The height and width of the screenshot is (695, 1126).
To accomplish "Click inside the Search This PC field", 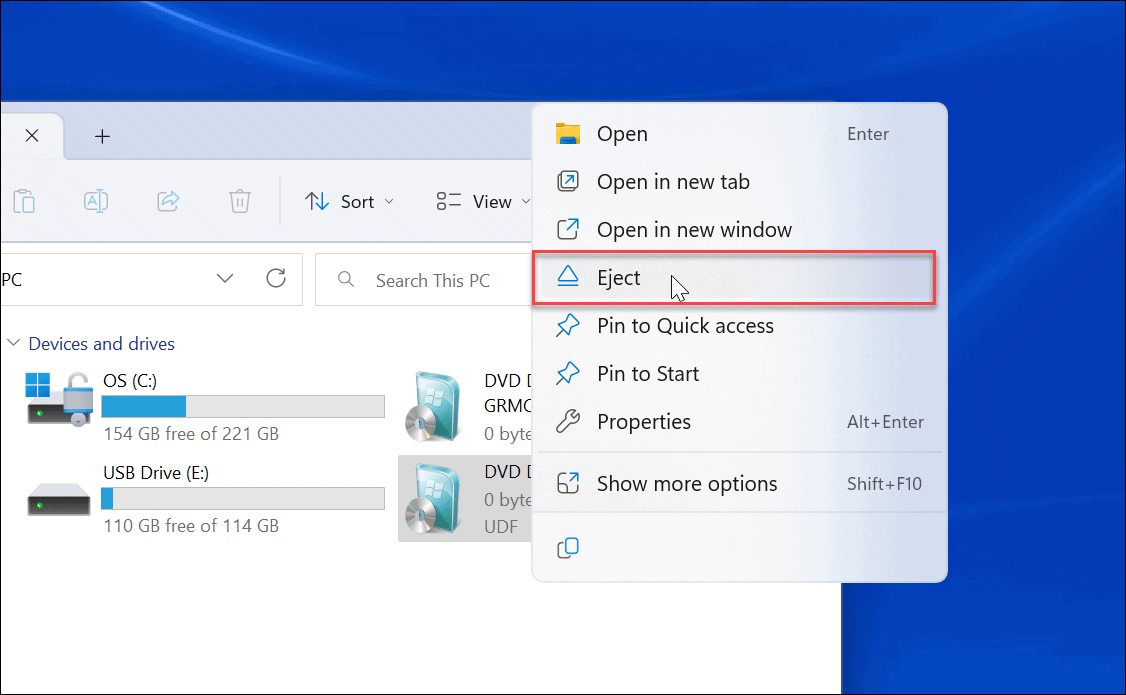I will tap(430, 279).
